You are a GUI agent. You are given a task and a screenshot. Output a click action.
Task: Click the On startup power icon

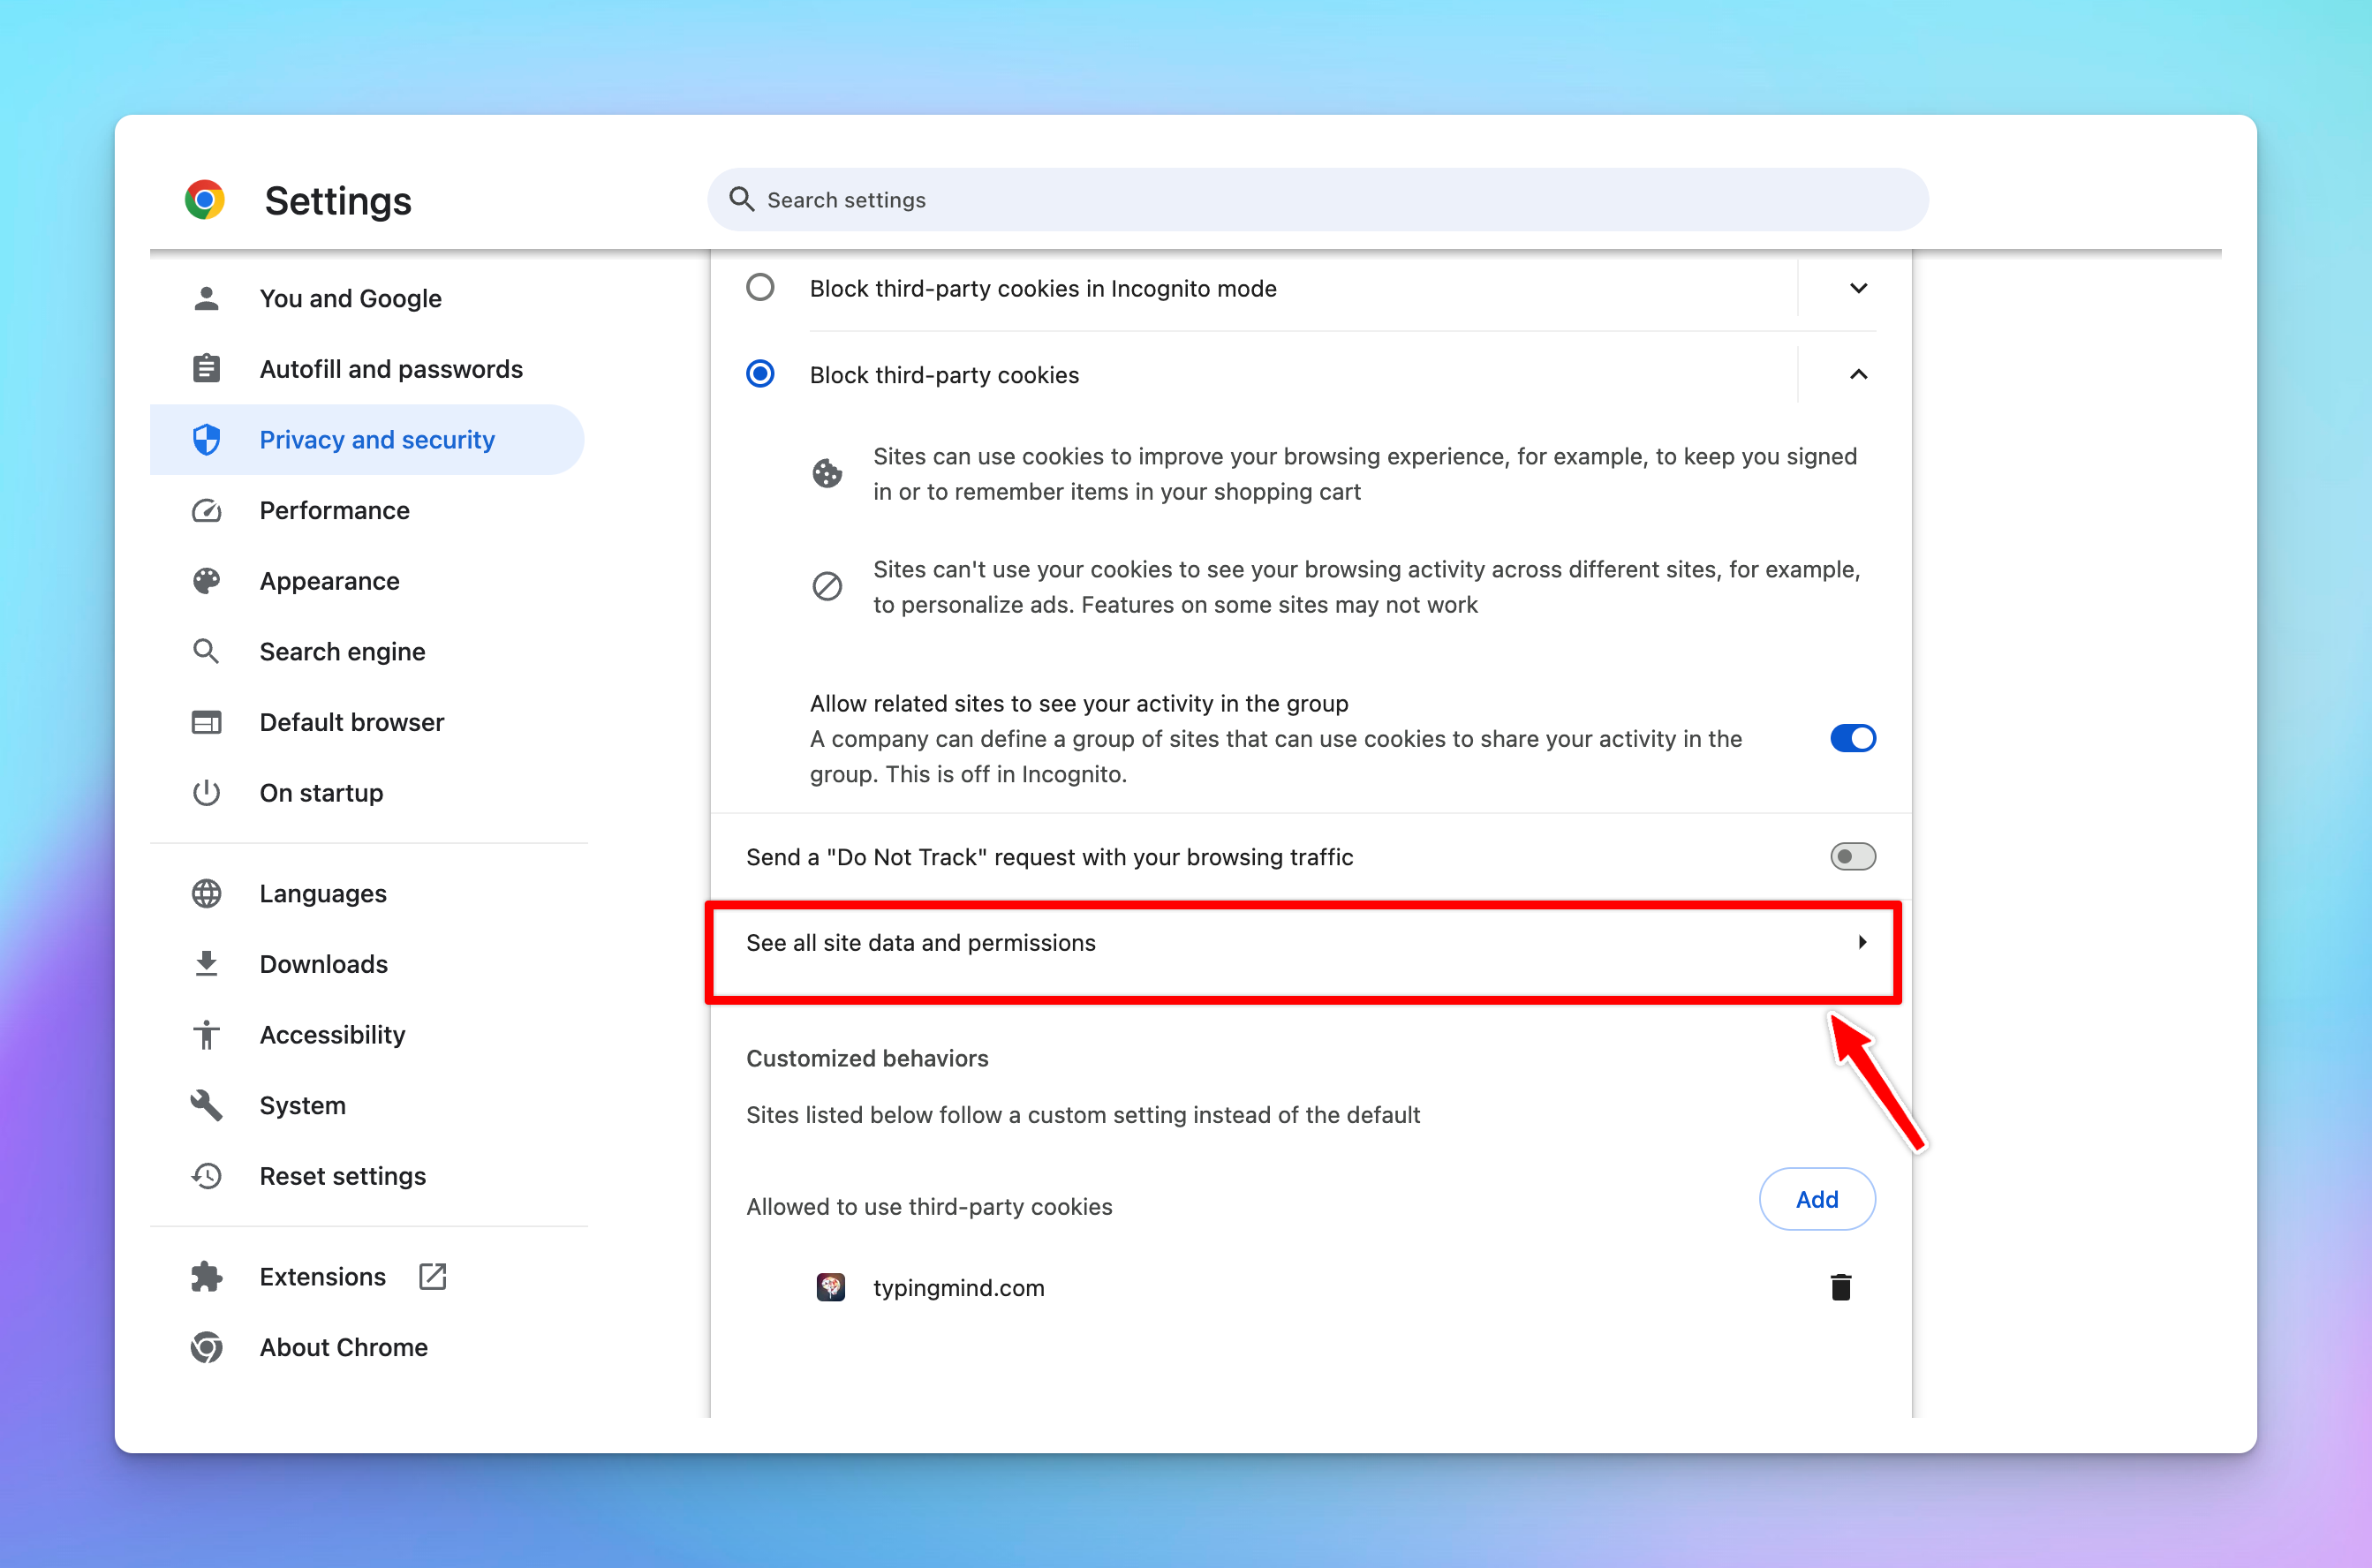click(x=207, y=793)
